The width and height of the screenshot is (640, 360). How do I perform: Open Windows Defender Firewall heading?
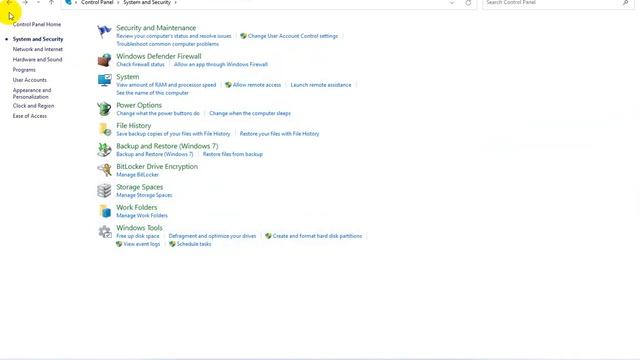tap(159, 56)
